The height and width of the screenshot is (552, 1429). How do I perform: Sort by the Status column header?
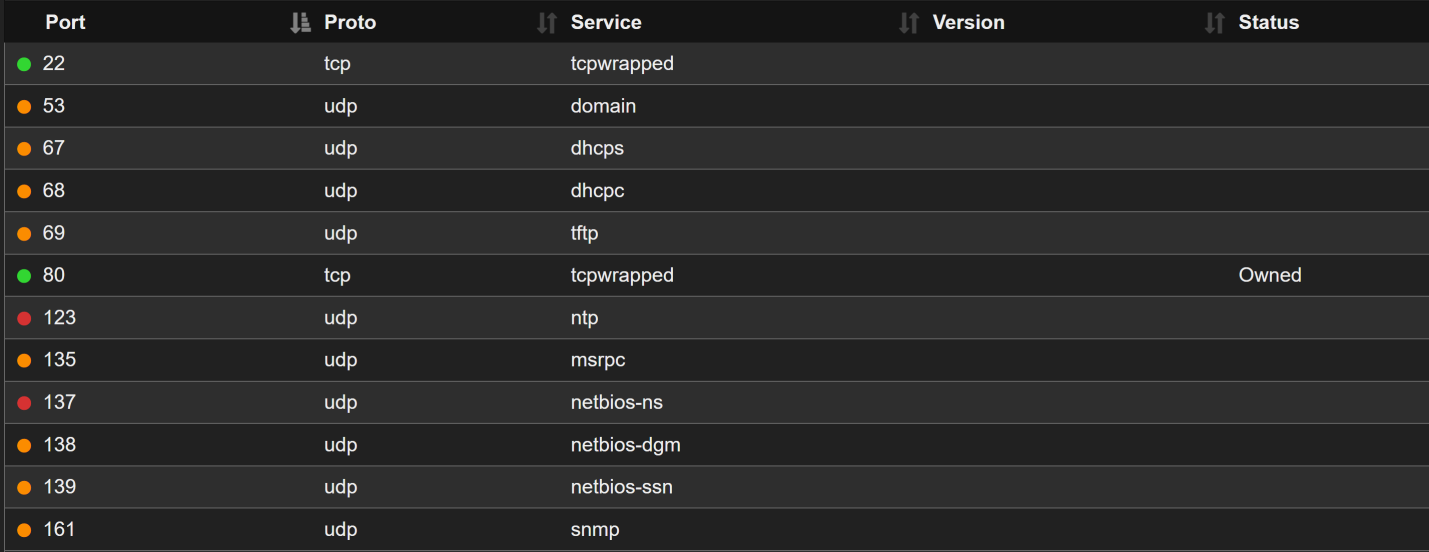(x=1268, y=22)
